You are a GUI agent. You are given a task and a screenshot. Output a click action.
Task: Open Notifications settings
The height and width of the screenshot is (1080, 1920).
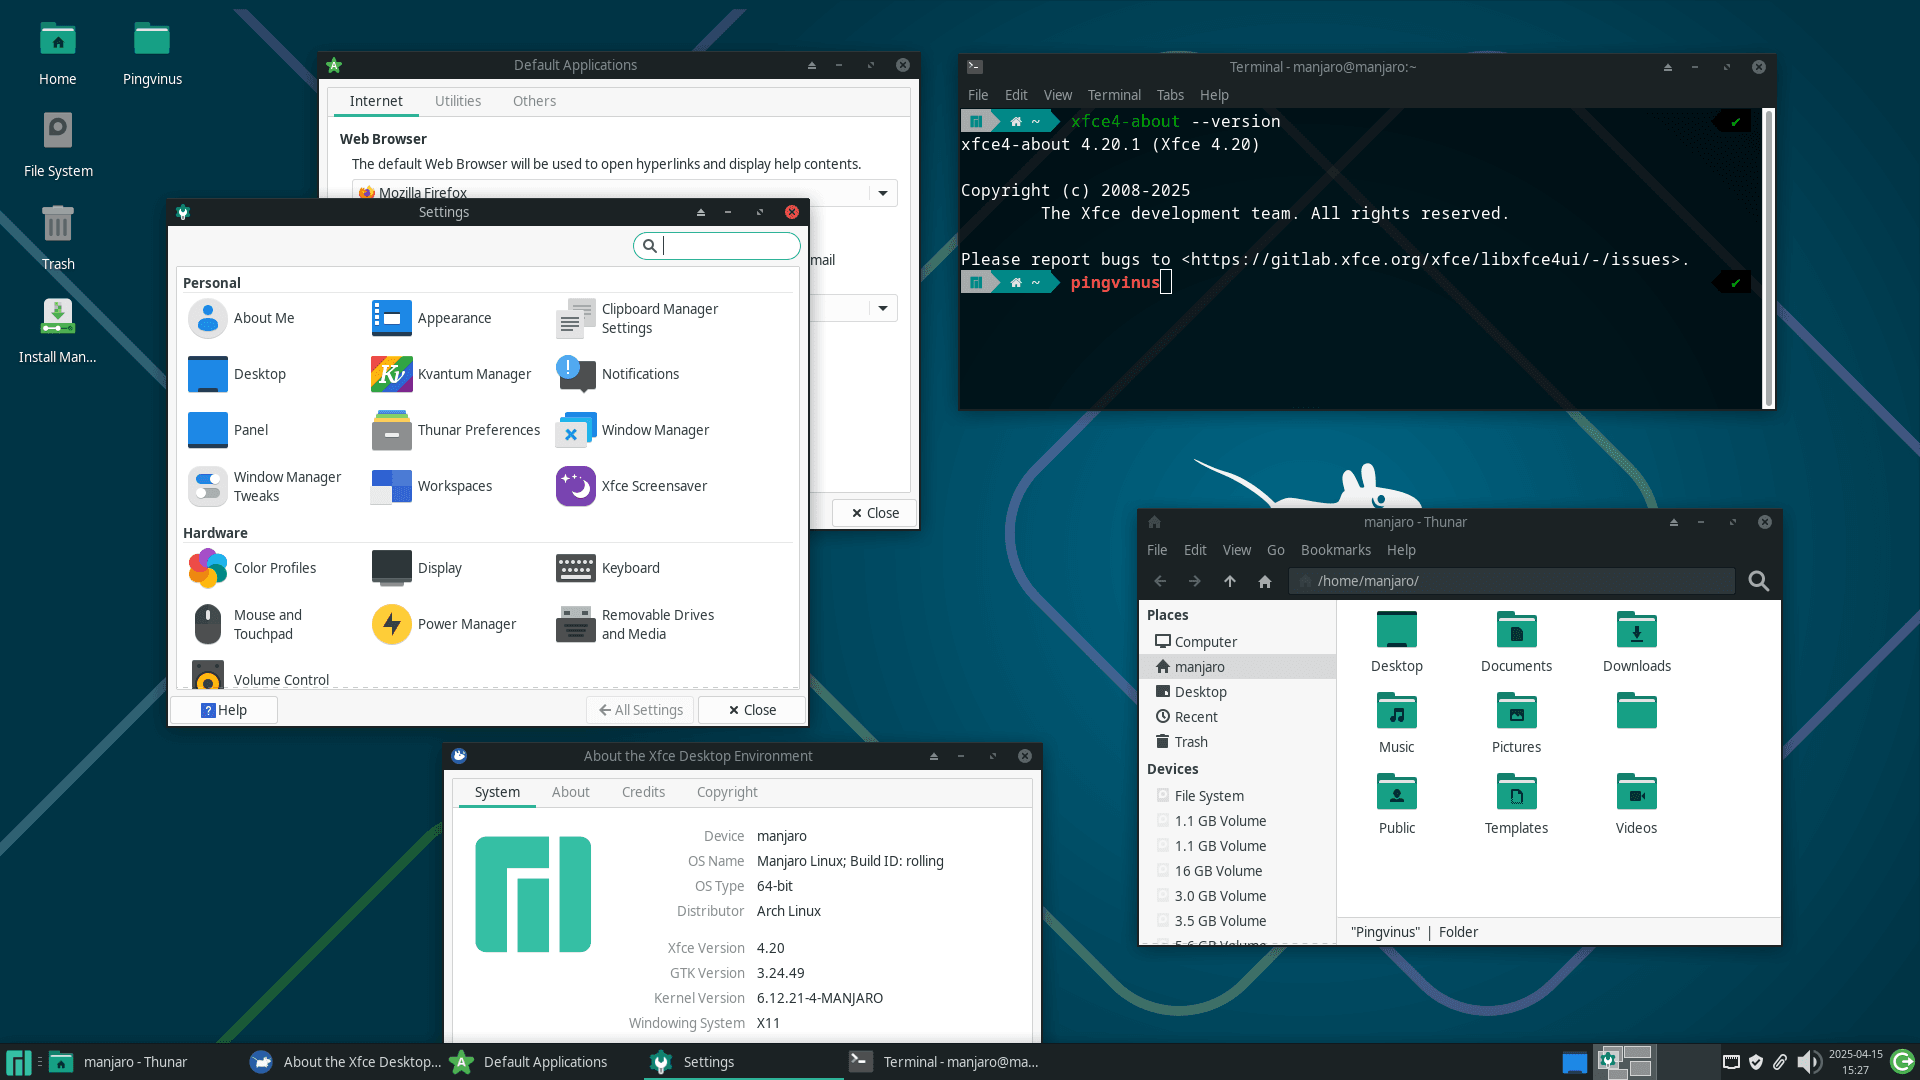pyautogui.click(x=575, y=374)
